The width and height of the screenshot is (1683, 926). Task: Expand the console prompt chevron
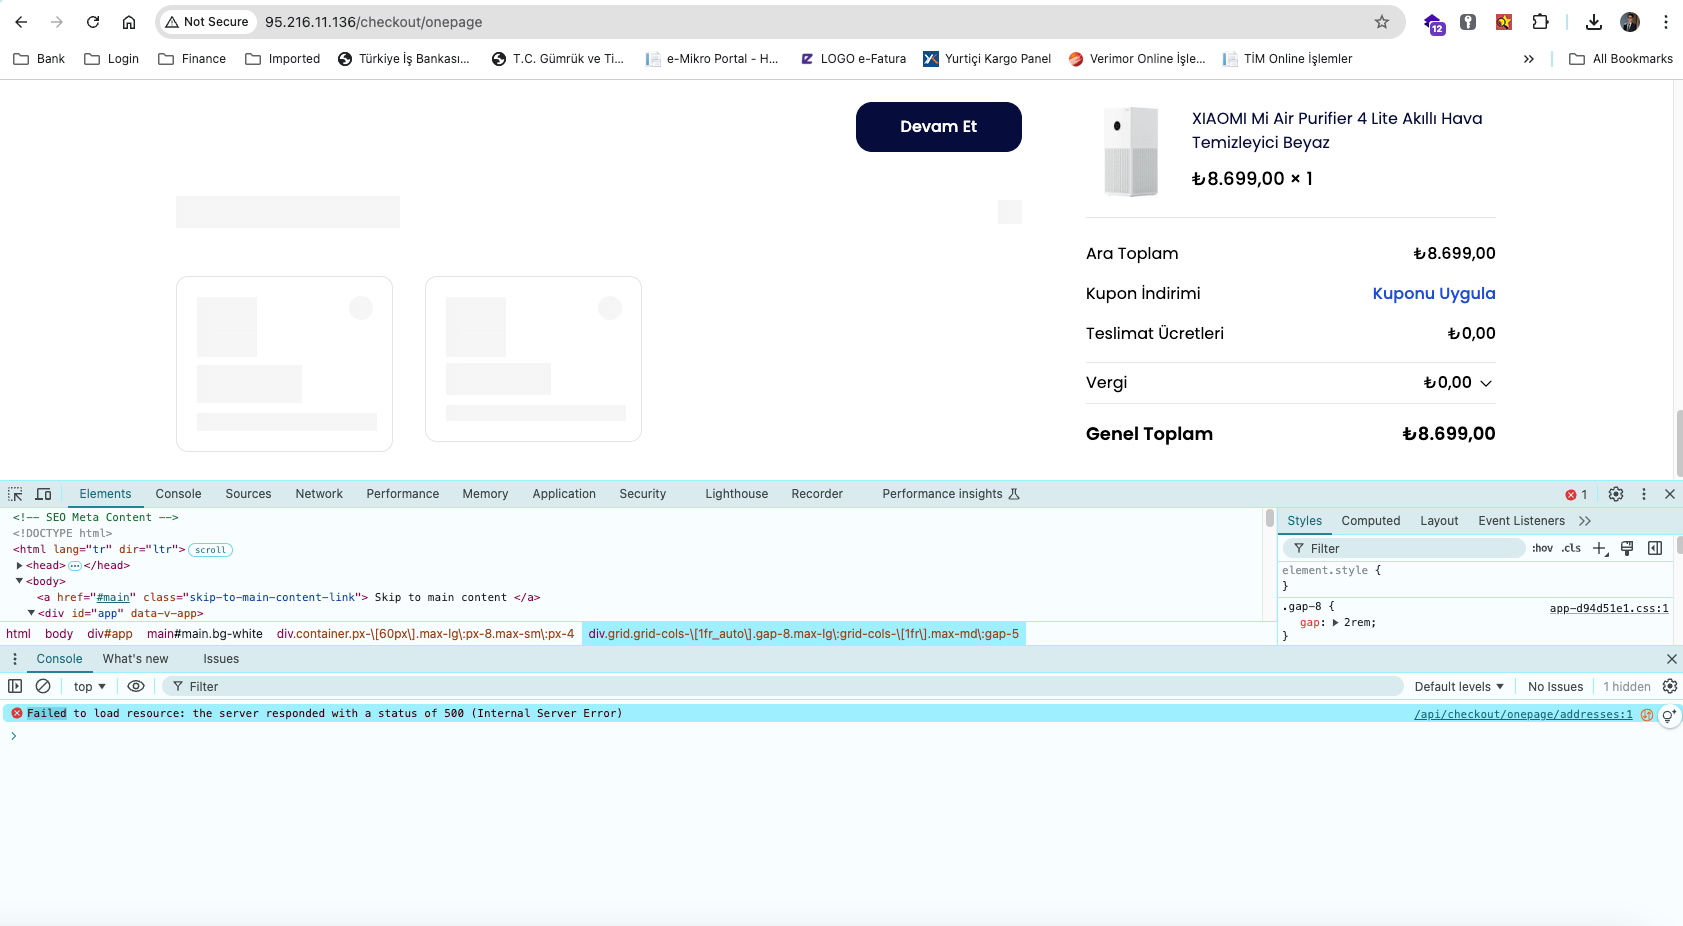tap(13, 736)
